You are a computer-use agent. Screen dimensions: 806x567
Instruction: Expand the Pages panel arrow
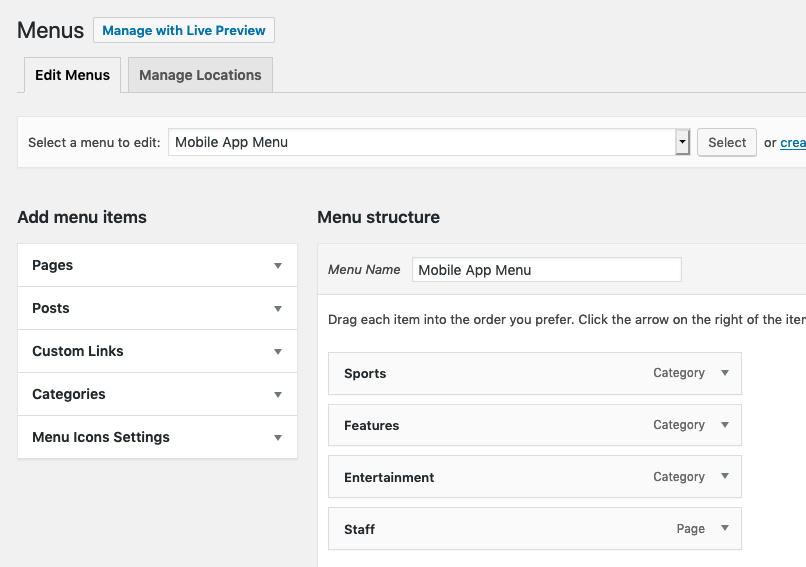coord(278,266)
